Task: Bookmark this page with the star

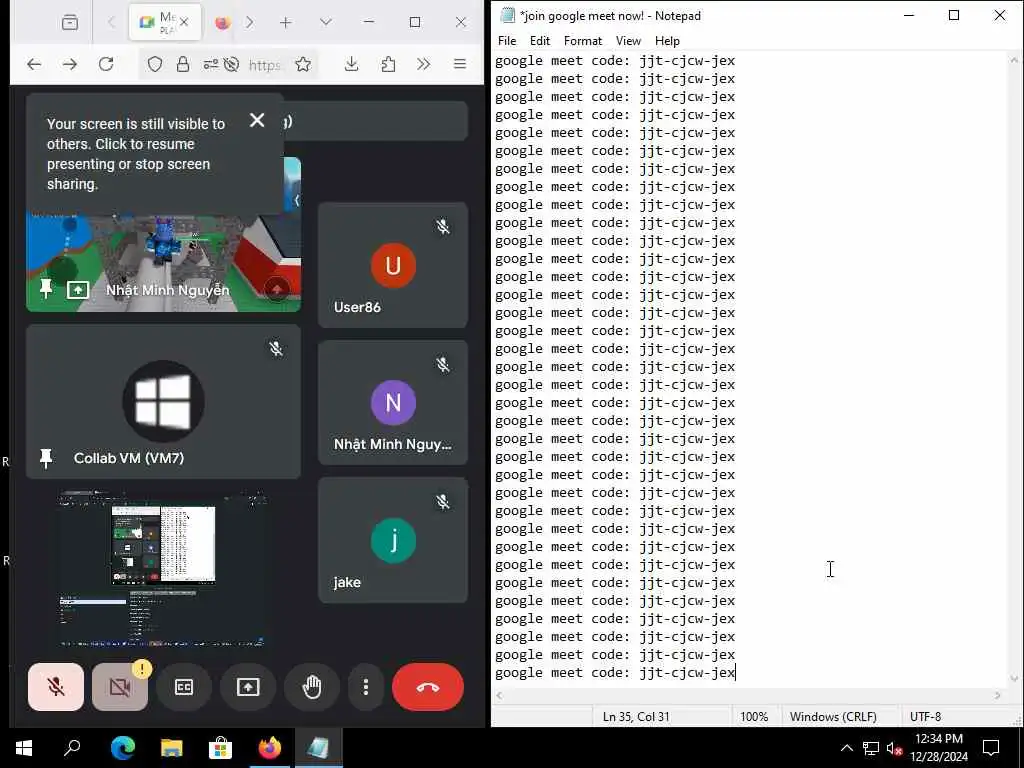Action: 302,64
